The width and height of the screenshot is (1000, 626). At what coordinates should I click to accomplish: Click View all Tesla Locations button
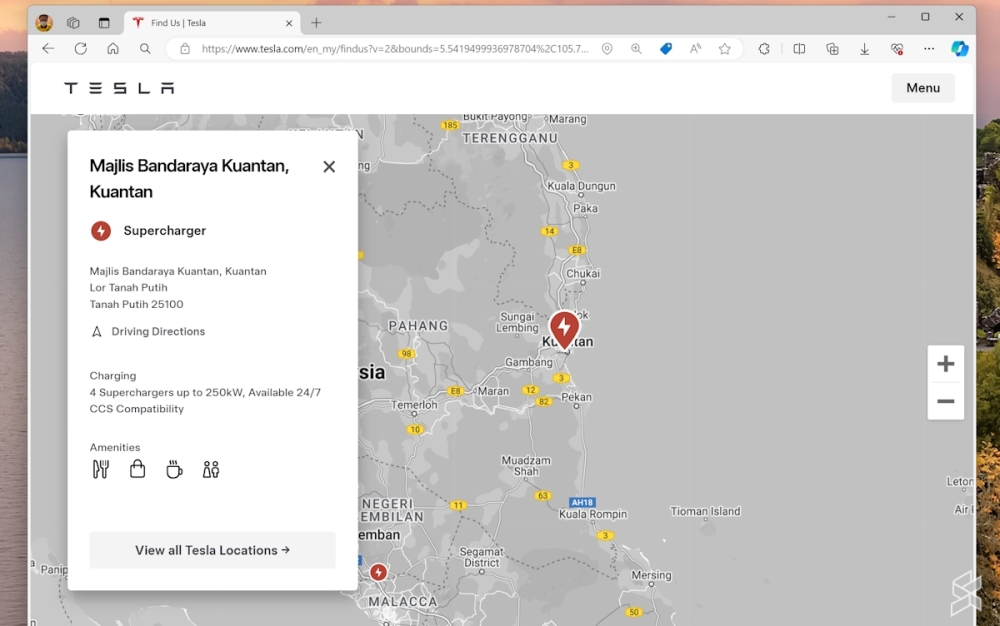pos(212,550)
